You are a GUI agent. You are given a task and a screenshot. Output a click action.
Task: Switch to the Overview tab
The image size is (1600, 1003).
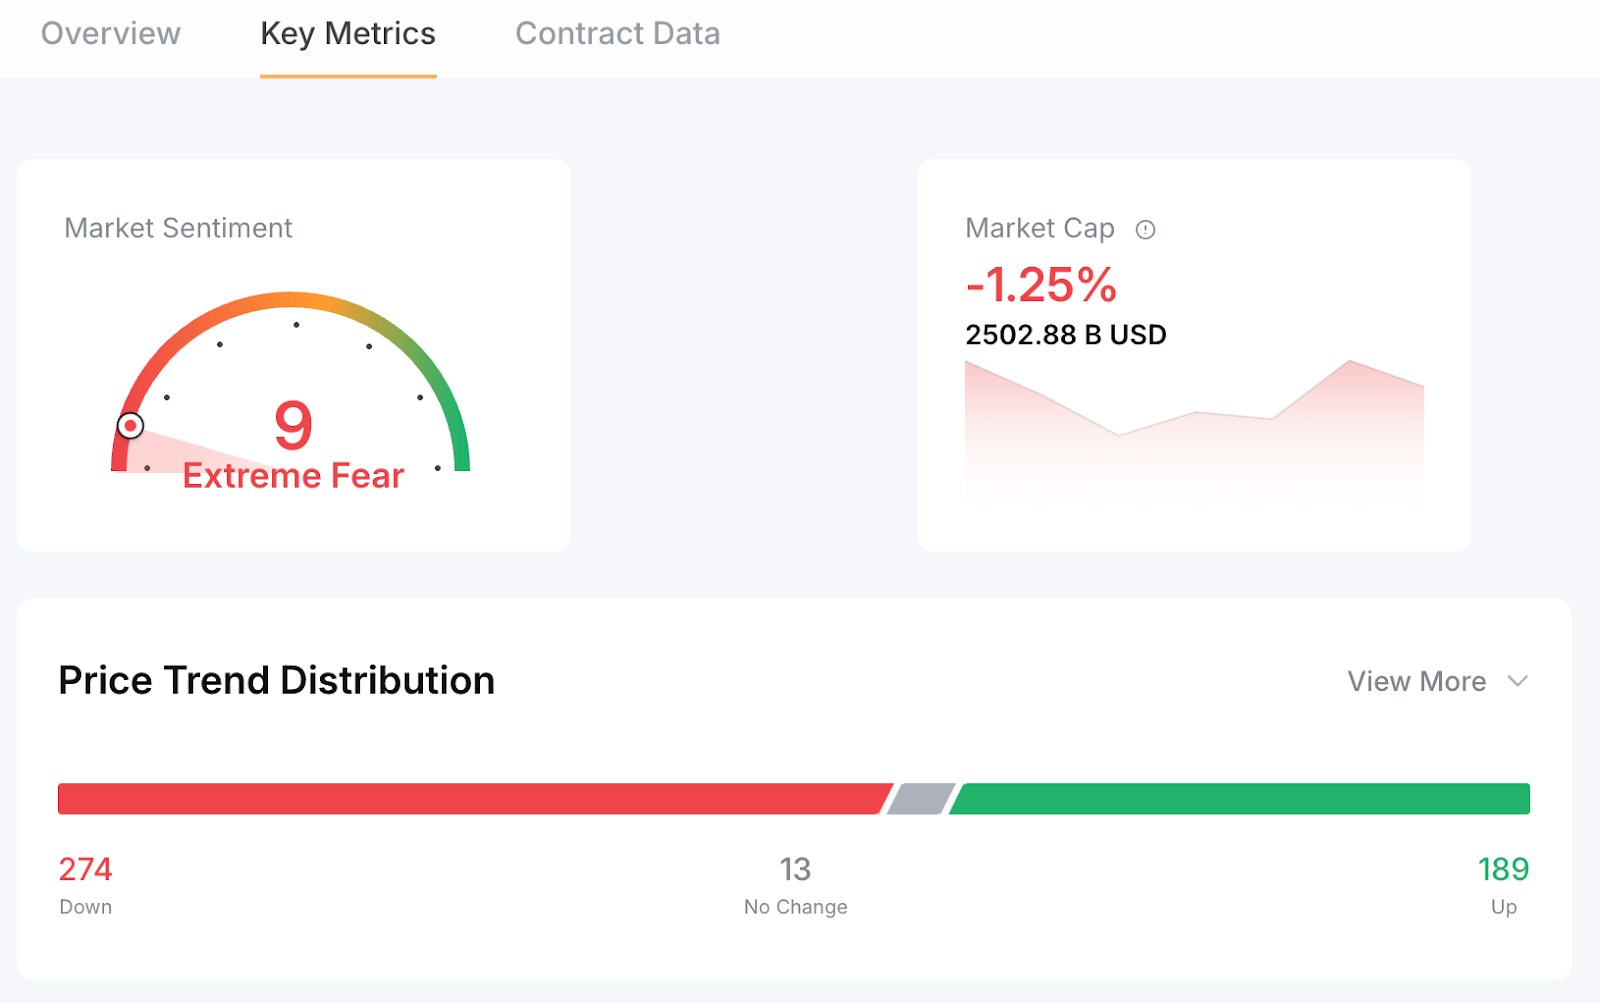(111, 34)
